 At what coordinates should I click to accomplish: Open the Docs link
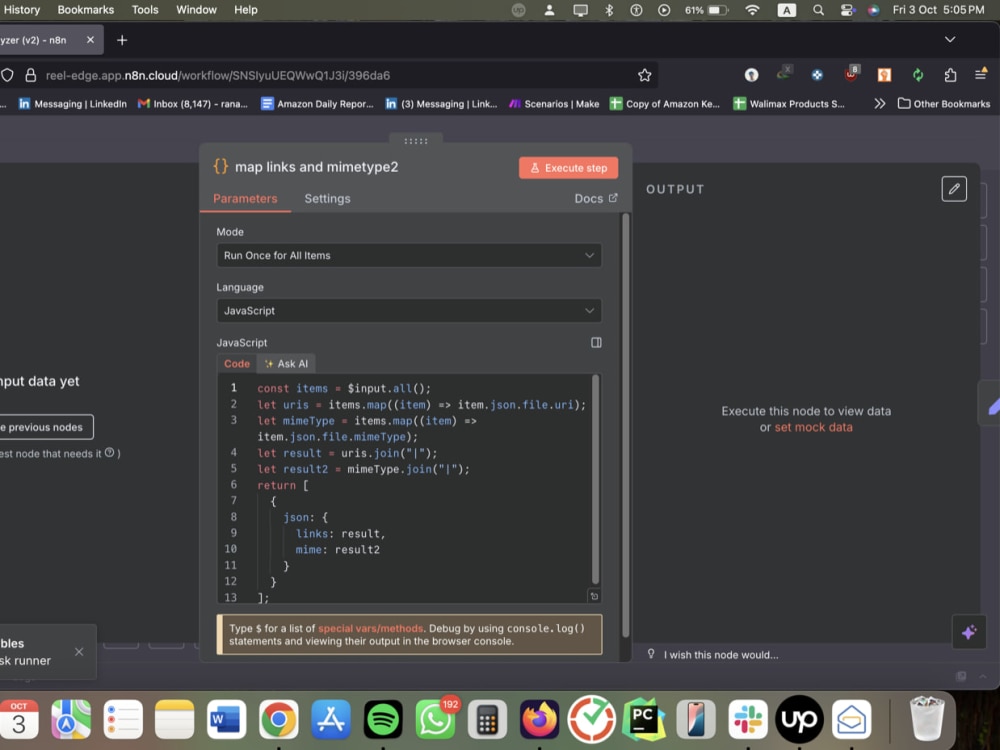point(596,198)
